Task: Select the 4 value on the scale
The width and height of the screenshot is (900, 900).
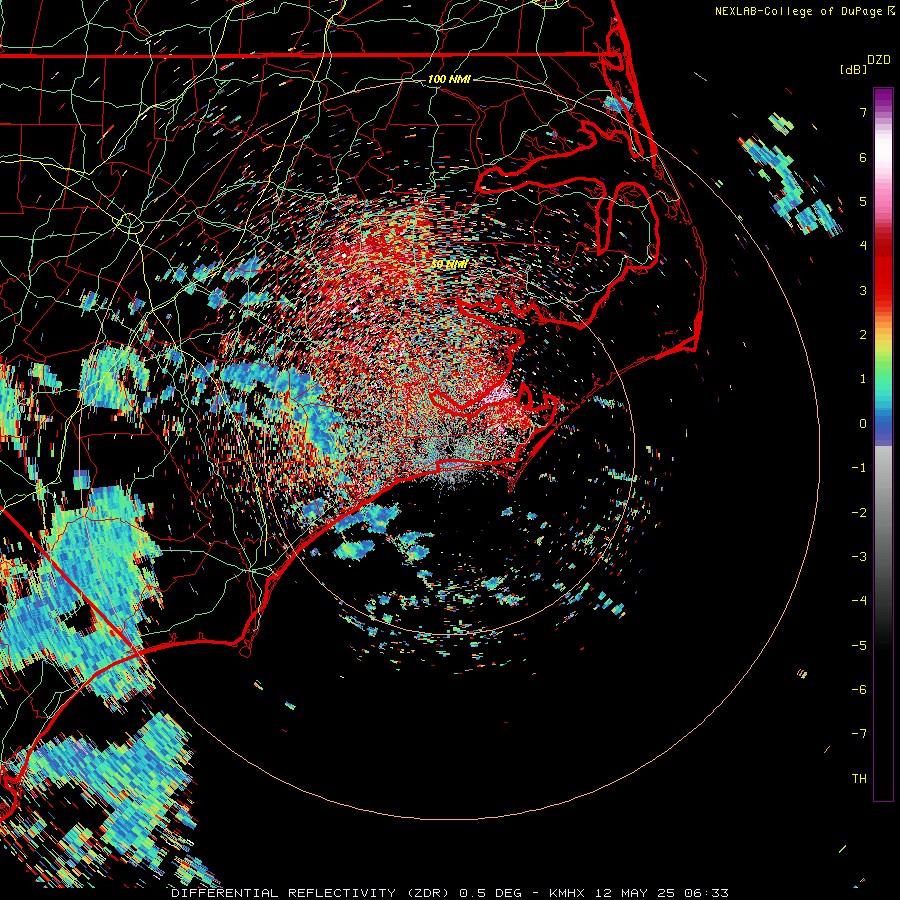Action: point(863,246)
